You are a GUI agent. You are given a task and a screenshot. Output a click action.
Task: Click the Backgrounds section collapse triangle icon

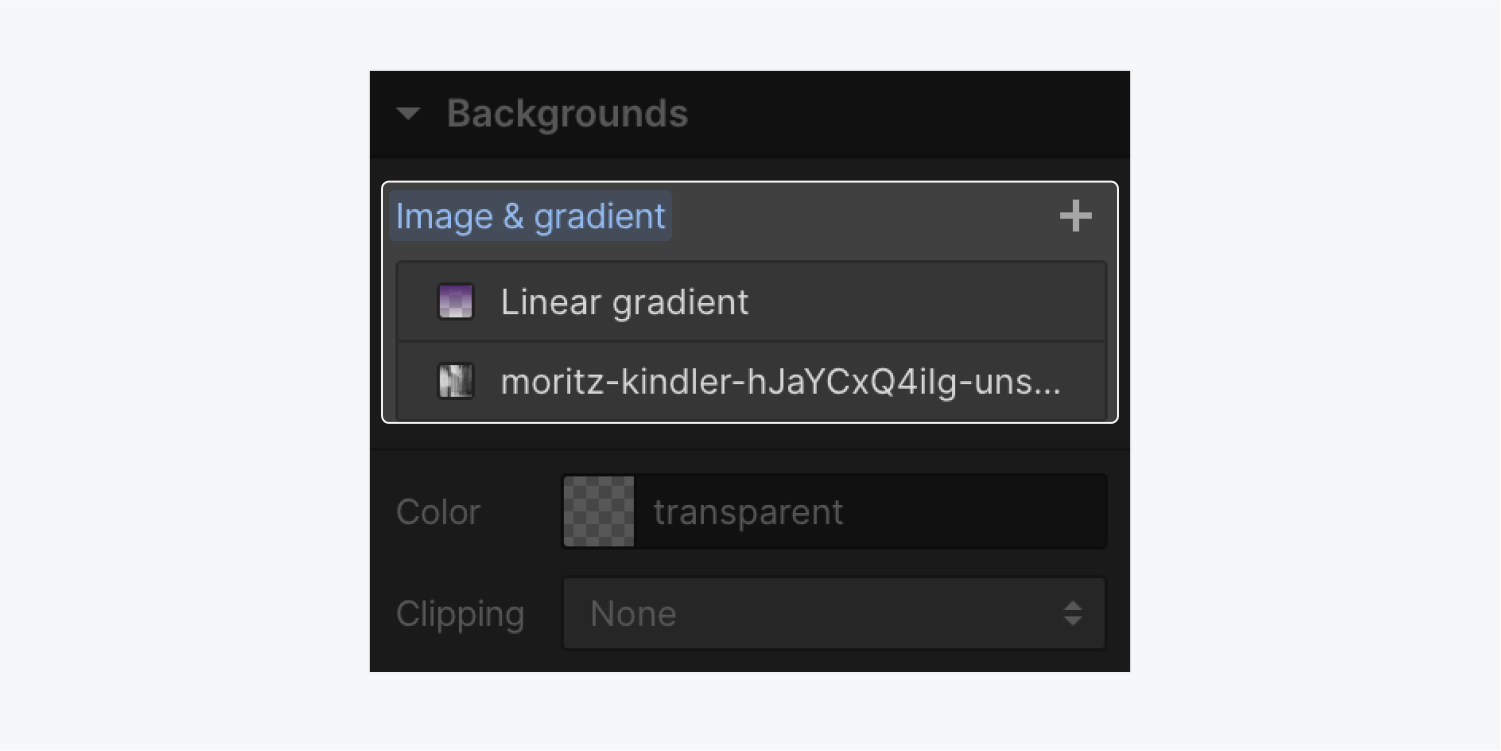coord(409,113)
